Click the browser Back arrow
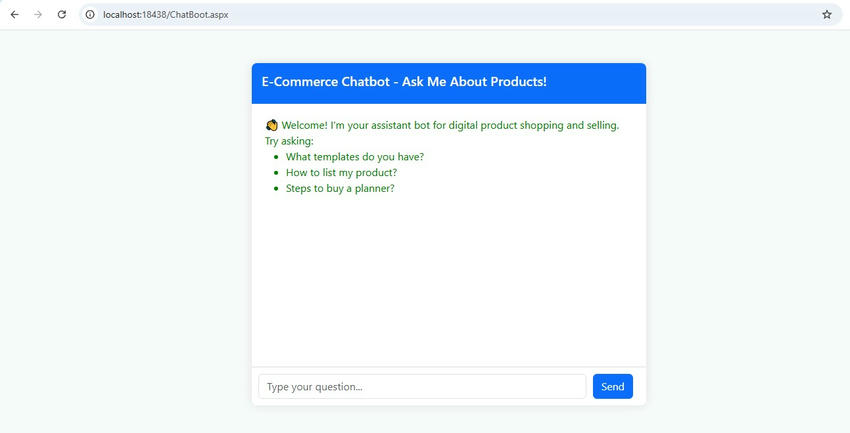 tap(15, 15)
